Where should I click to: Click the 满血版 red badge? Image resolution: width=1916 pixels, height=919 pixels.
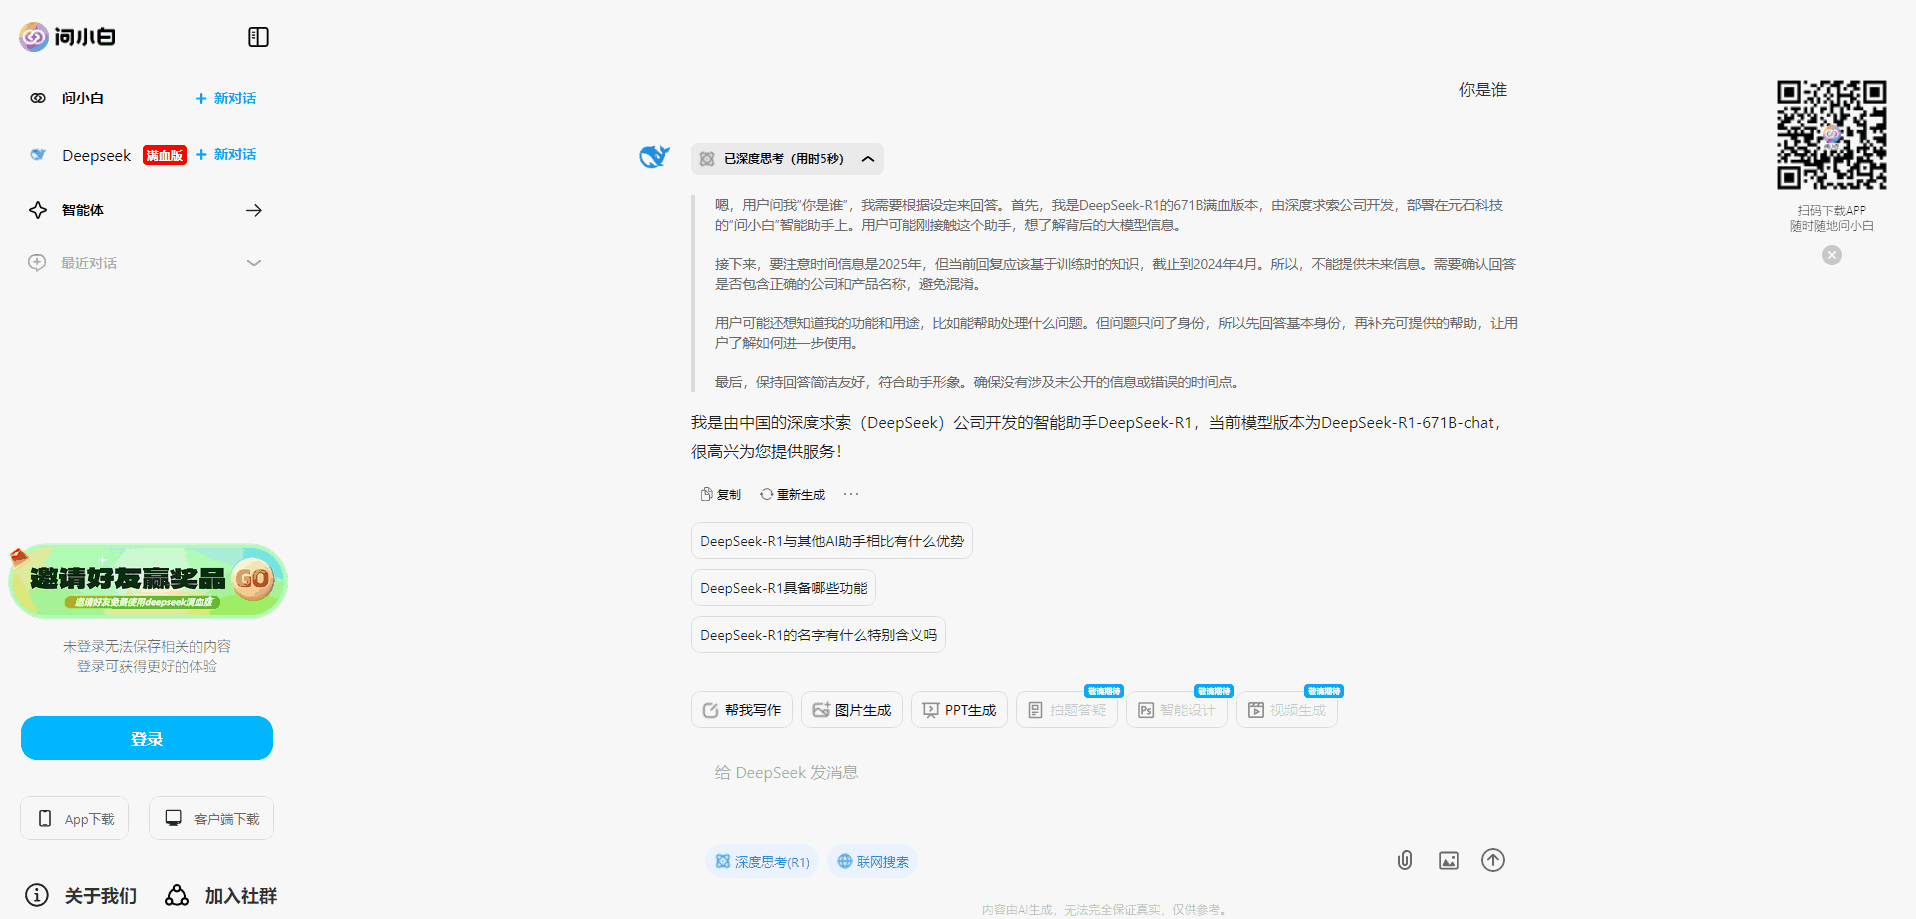[x=165, y=155]
